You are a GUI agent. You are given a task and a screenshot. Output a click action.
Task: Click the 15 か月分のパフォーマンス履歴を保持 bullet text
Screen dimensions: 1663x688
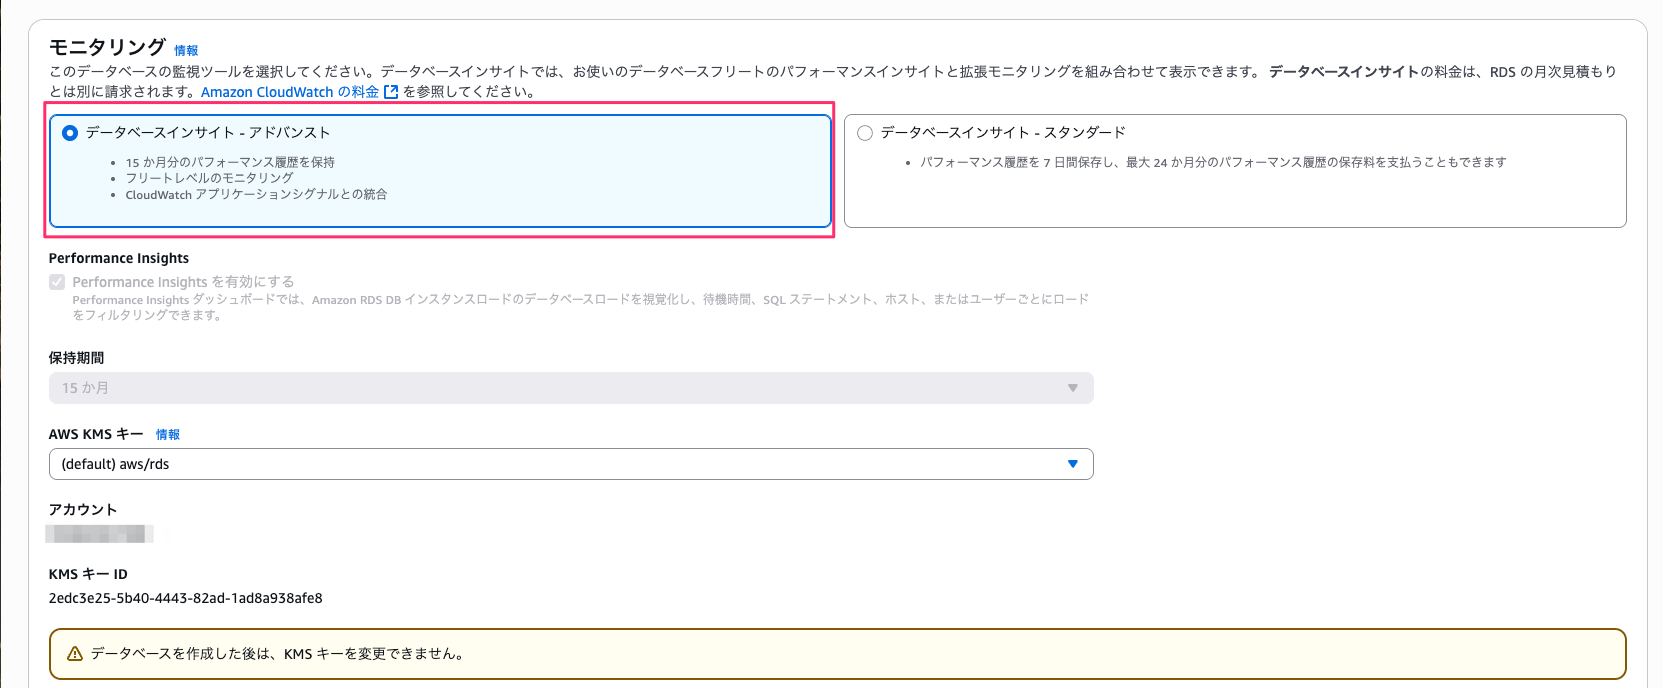click(230, 162)
